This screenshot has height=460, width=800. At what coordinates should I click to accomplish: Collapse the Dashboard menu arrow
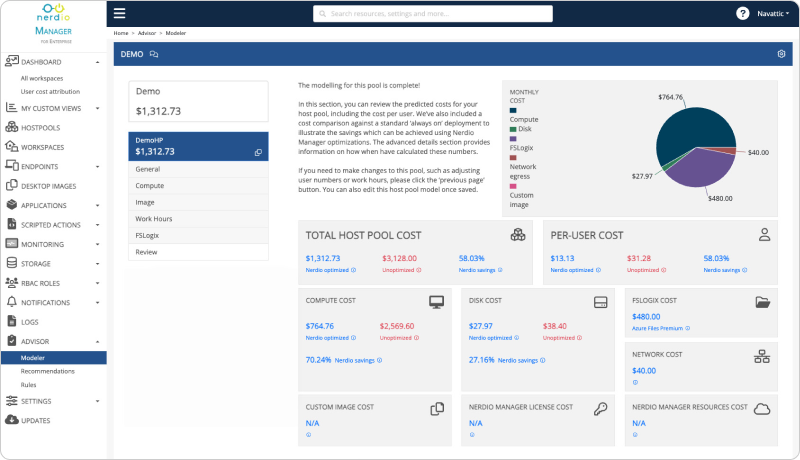[x=97, y=62]
